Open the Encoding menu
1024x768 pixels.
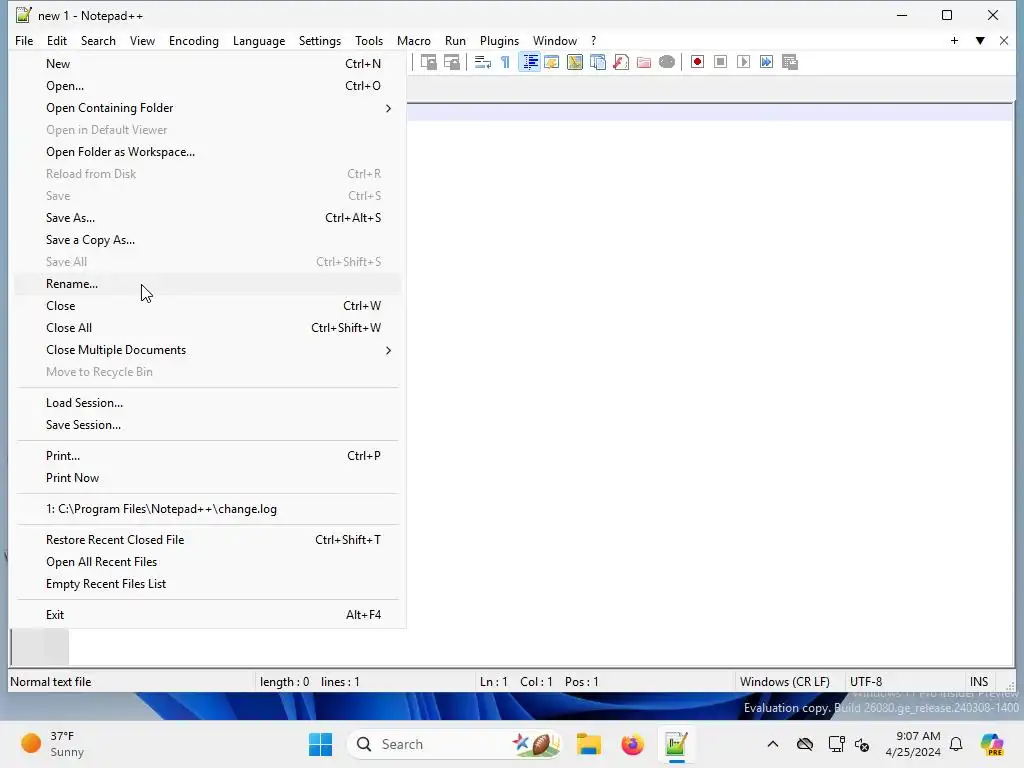pos(194,40)
